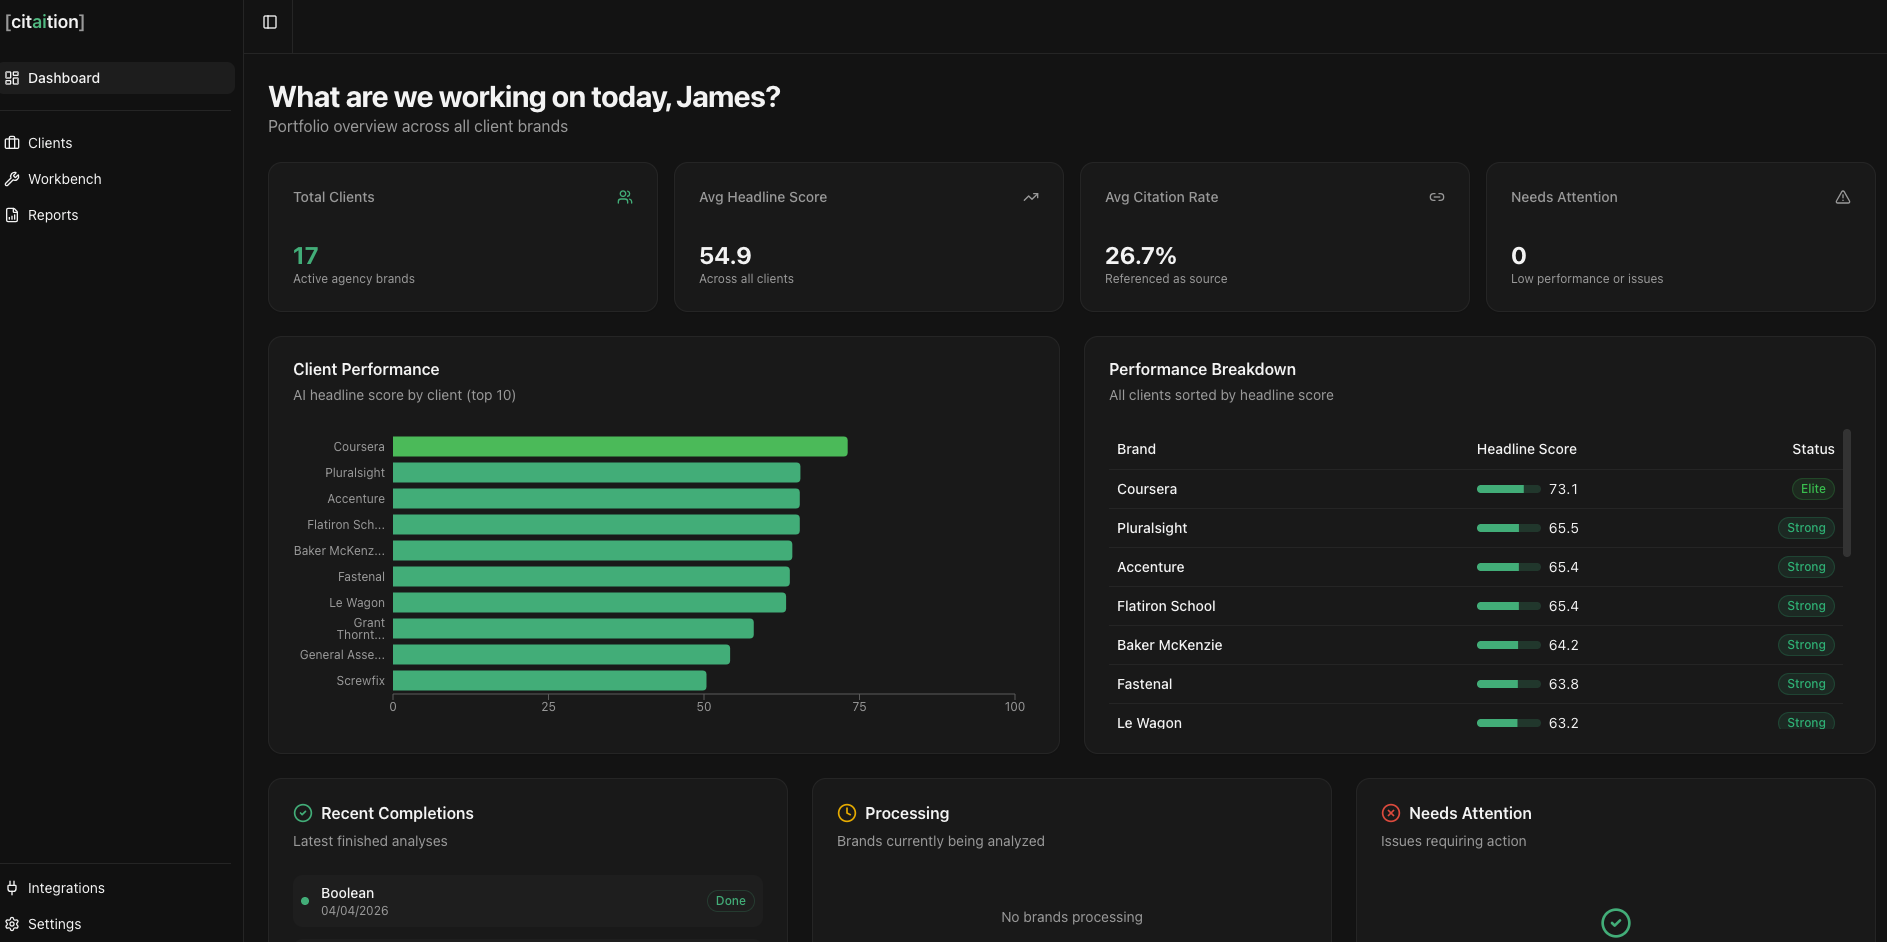Click the Performance Breakdown table scrollbar
The width and height of the screenshot is (1887, 942).
click(x=1847, y=493)
